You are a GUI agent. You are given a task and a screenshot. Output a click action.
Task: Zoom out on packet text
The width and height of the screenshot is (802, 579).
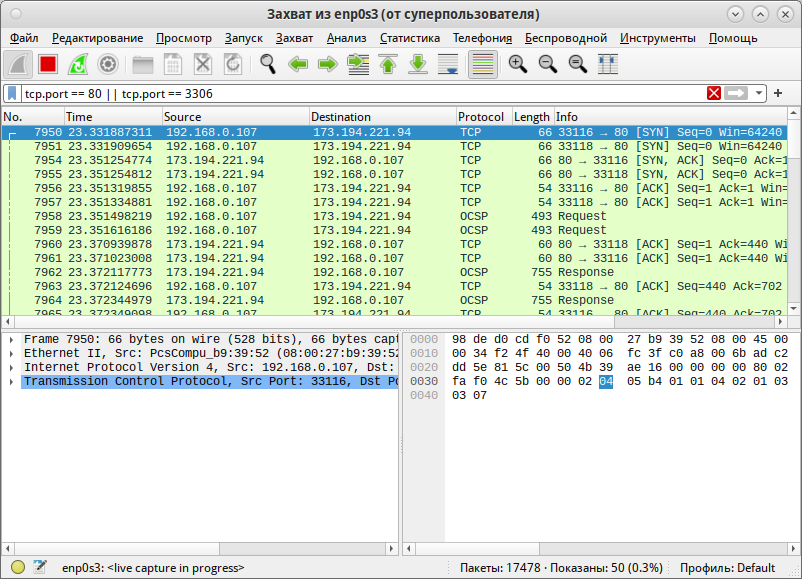point(548,64)
